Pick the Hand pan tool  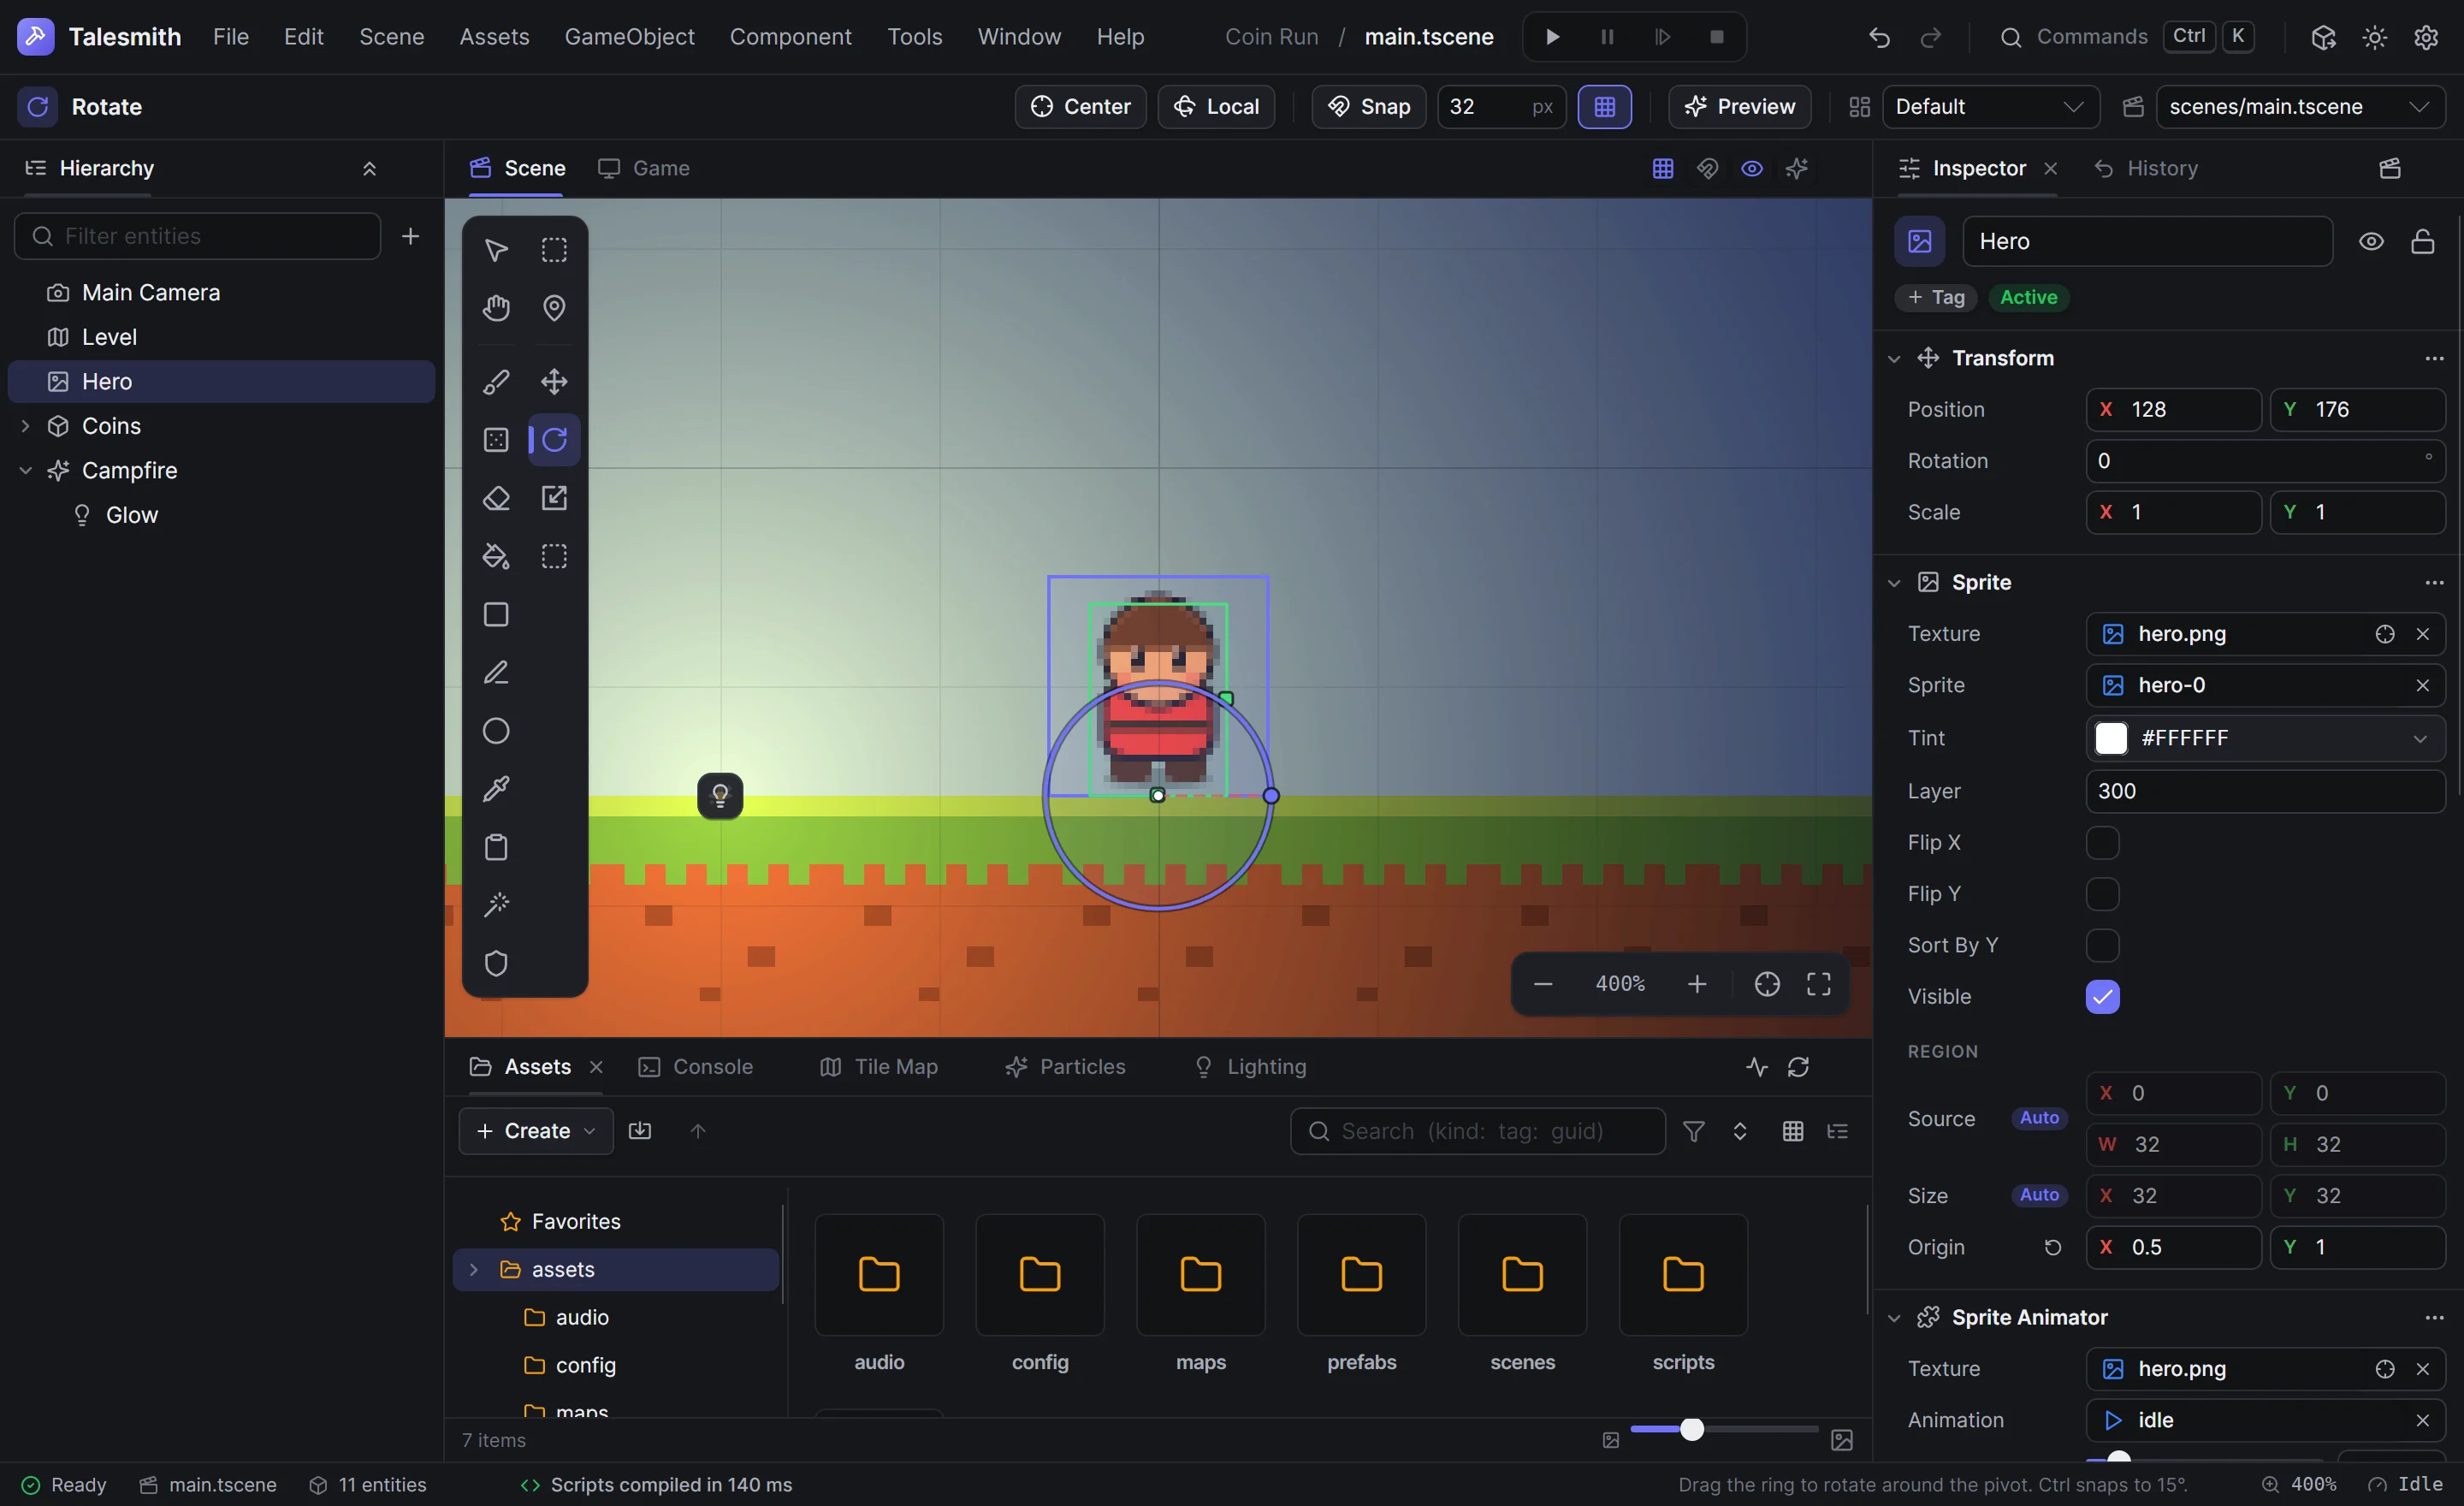496,308
